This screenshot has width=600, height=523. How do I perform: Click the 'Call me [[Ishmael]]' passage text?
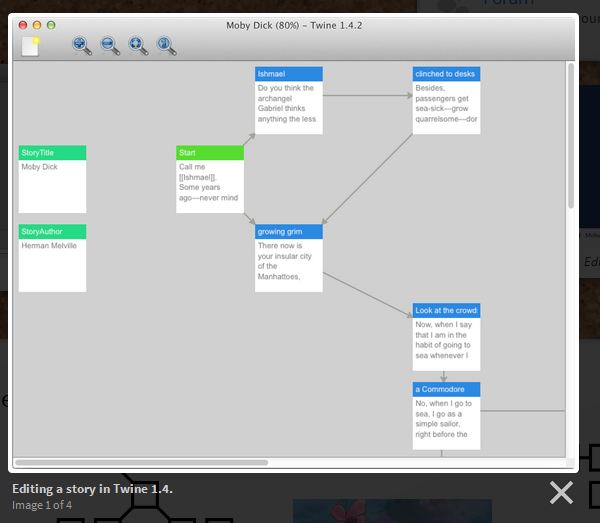pyautogui.click(x=209, y=182)
